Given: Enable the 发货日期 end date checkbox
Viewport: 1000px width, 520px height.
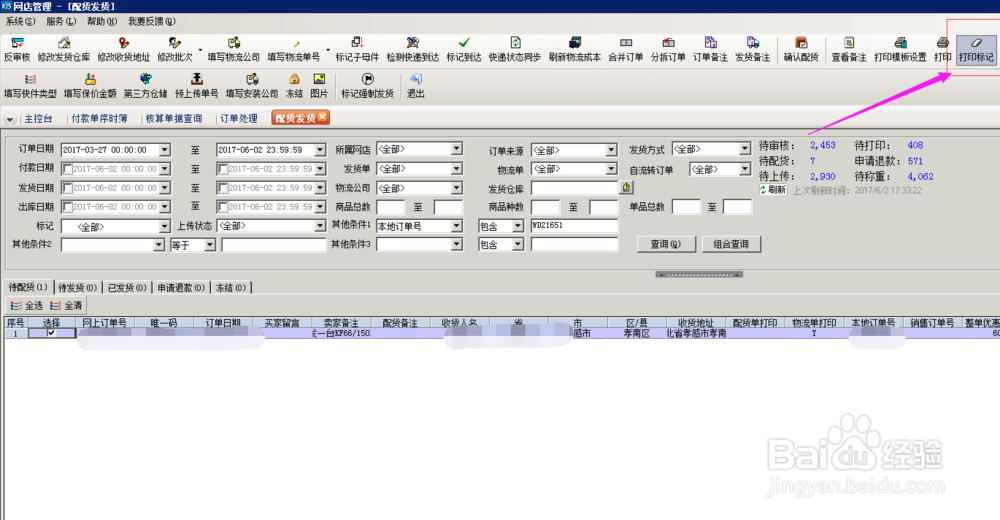Looking at the screenshot, I should tap(223, 188).
